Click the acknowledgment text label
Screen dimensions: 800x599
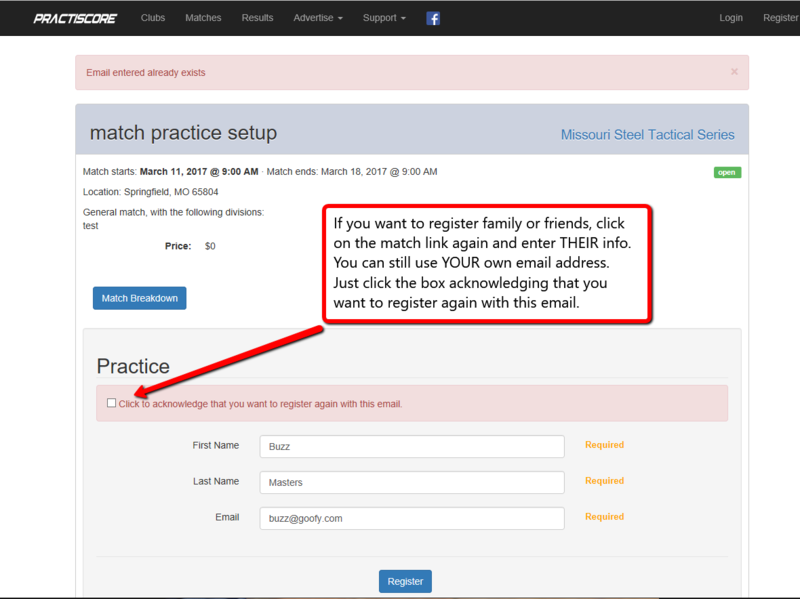click(260, 404)
